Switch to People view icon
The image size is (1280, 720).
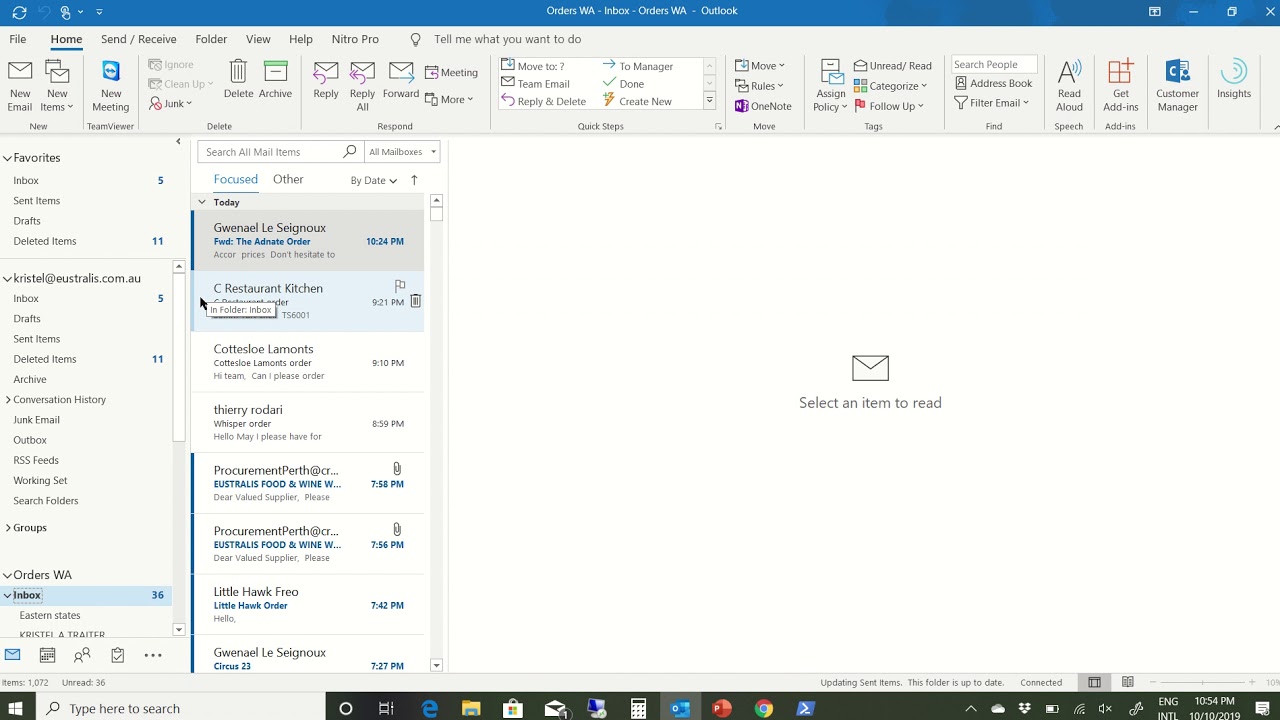[82, 655]
